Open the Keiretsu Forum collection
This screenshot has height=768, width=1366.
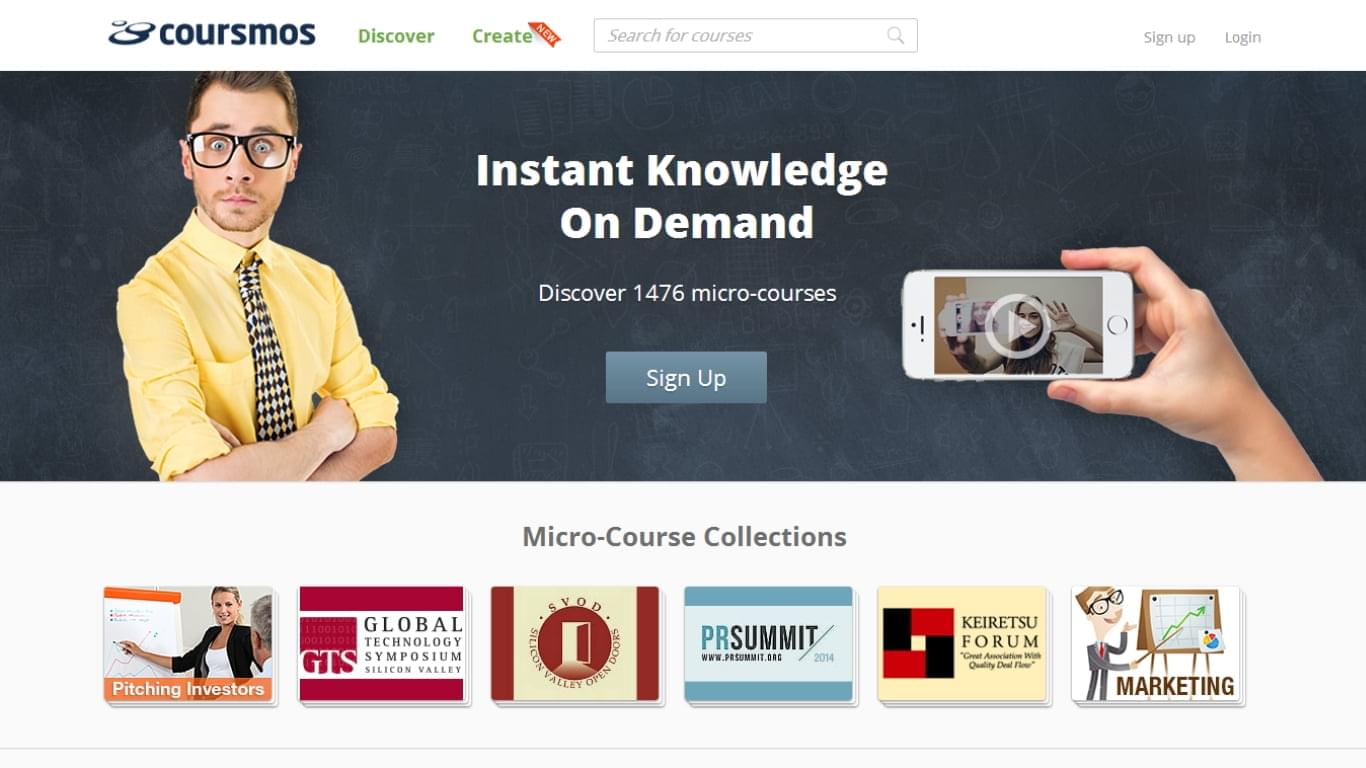[963, 645]
